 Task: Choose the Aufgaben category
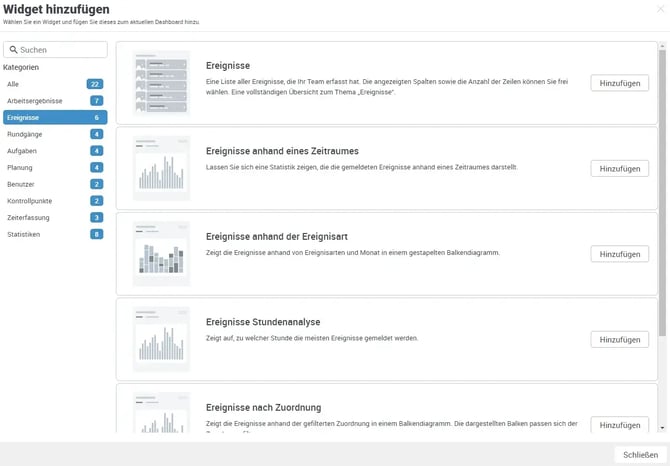click(x=55, y=151)
